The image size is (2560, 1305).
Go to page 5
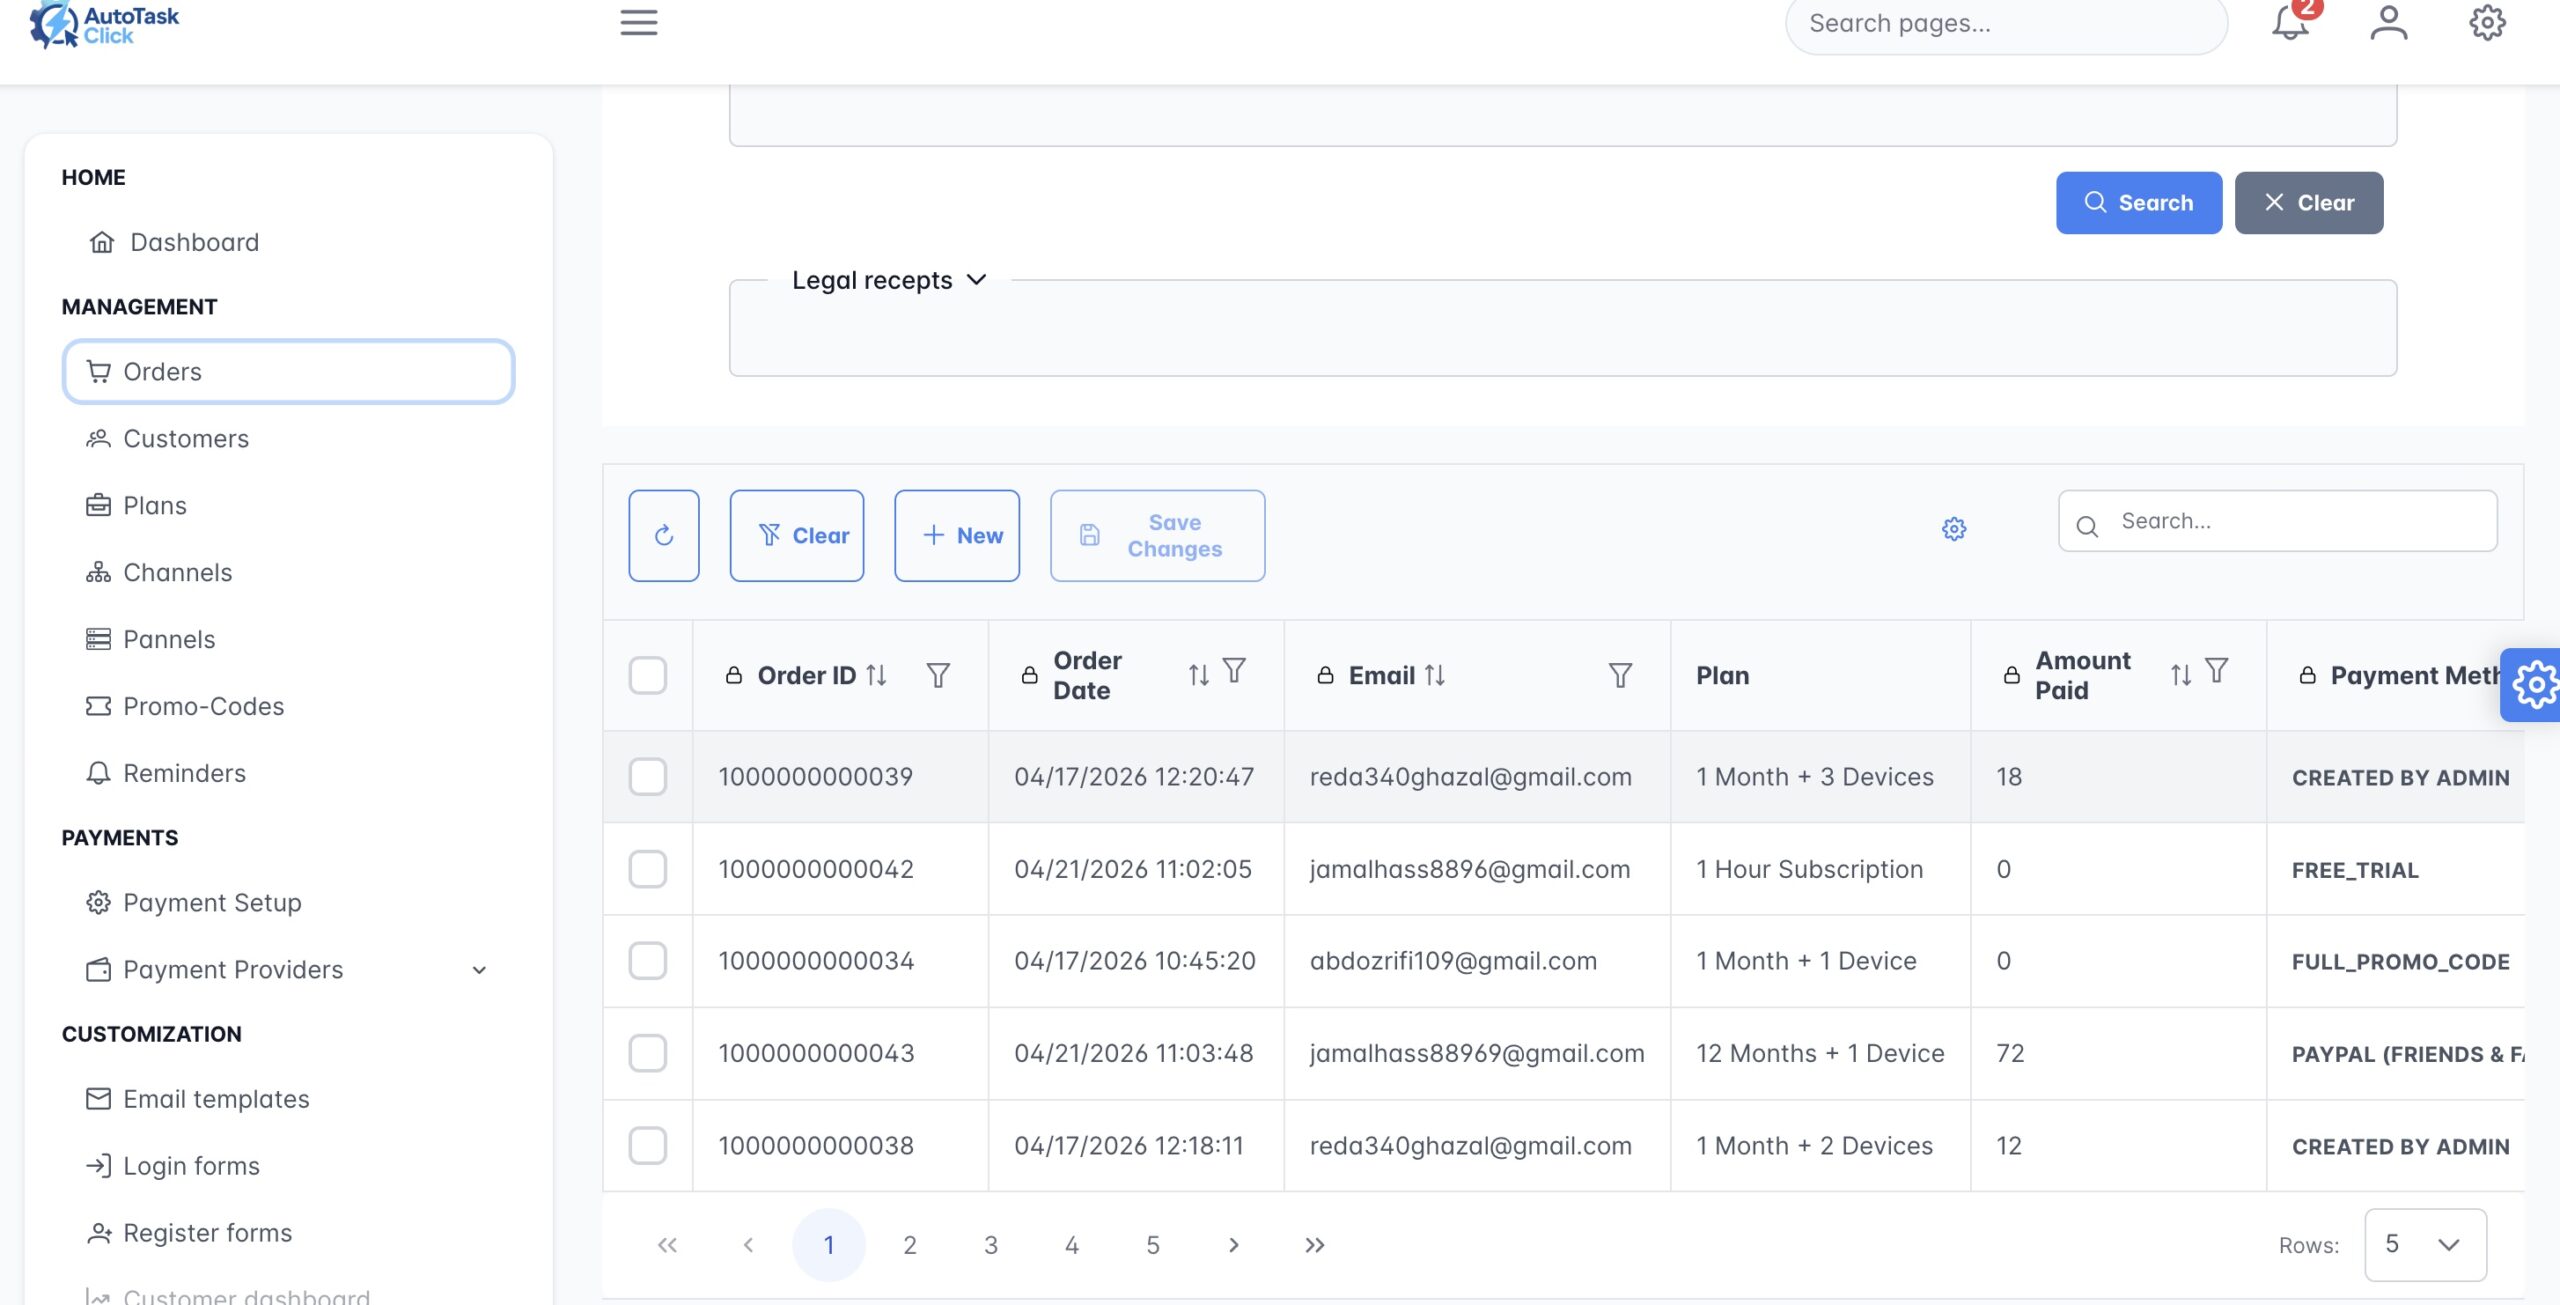pos(1153,1245)
